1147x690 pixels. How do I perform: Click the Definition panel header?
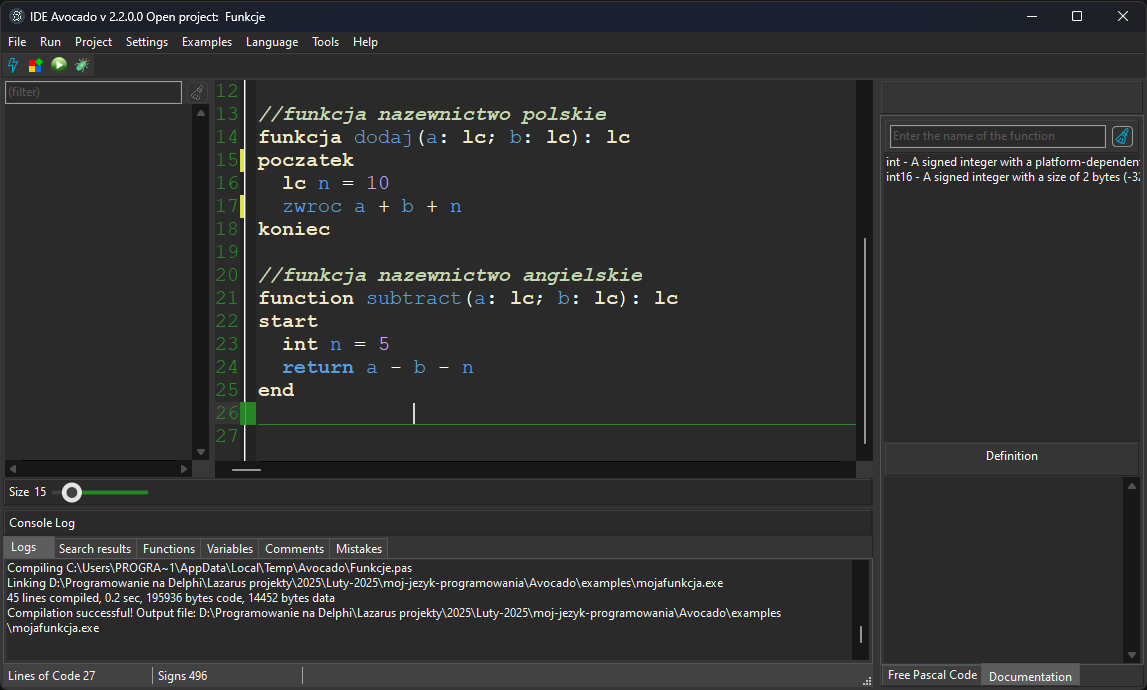1011,456
